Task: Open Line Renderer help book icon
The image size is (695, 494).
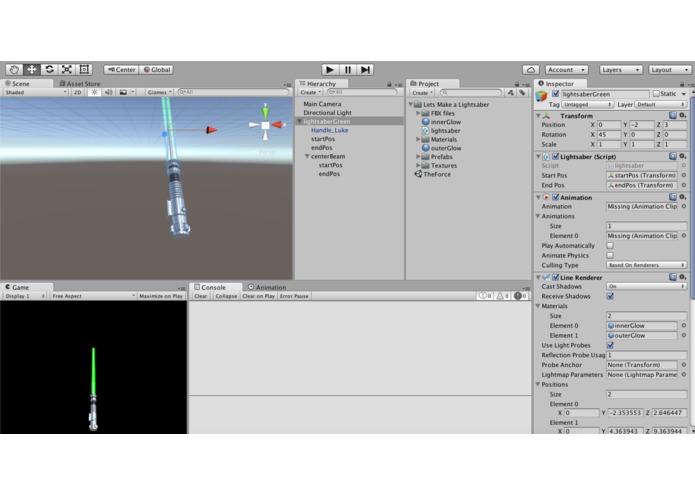Action: point(673,277)
